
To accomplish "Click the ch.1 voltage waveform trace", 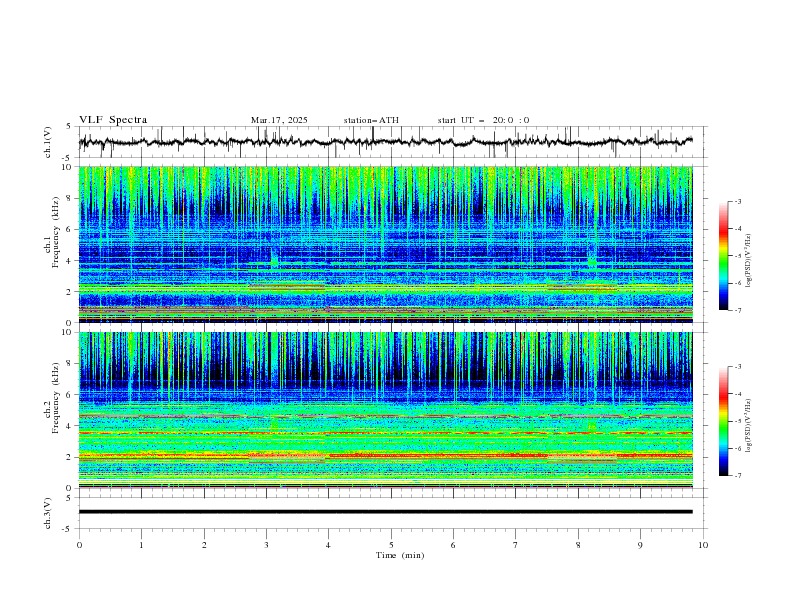I will tap(385, 142).
